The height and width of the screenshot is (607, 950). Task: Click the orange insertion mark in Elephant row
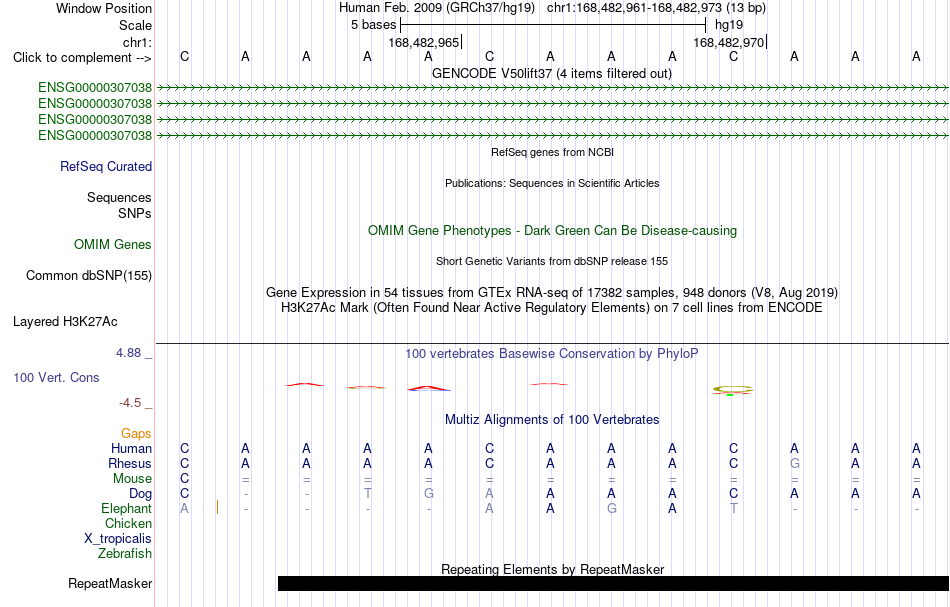217,508
